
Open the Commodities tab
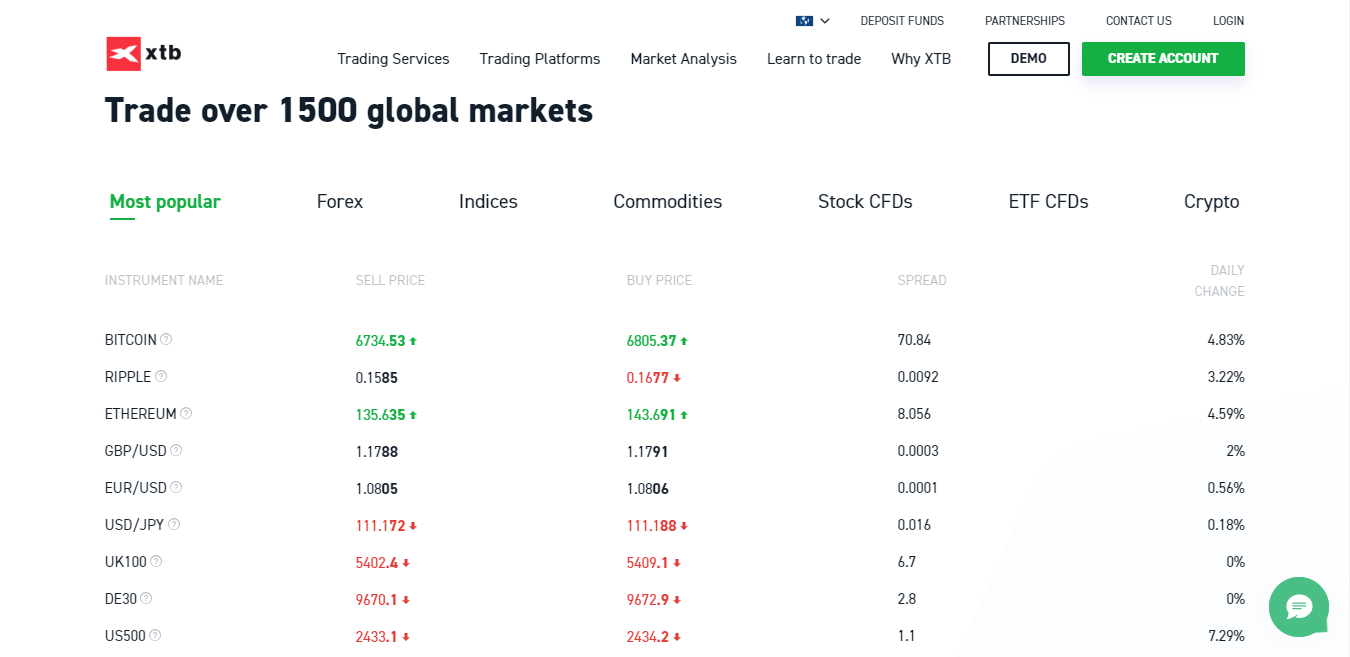(x=667, y=202)
